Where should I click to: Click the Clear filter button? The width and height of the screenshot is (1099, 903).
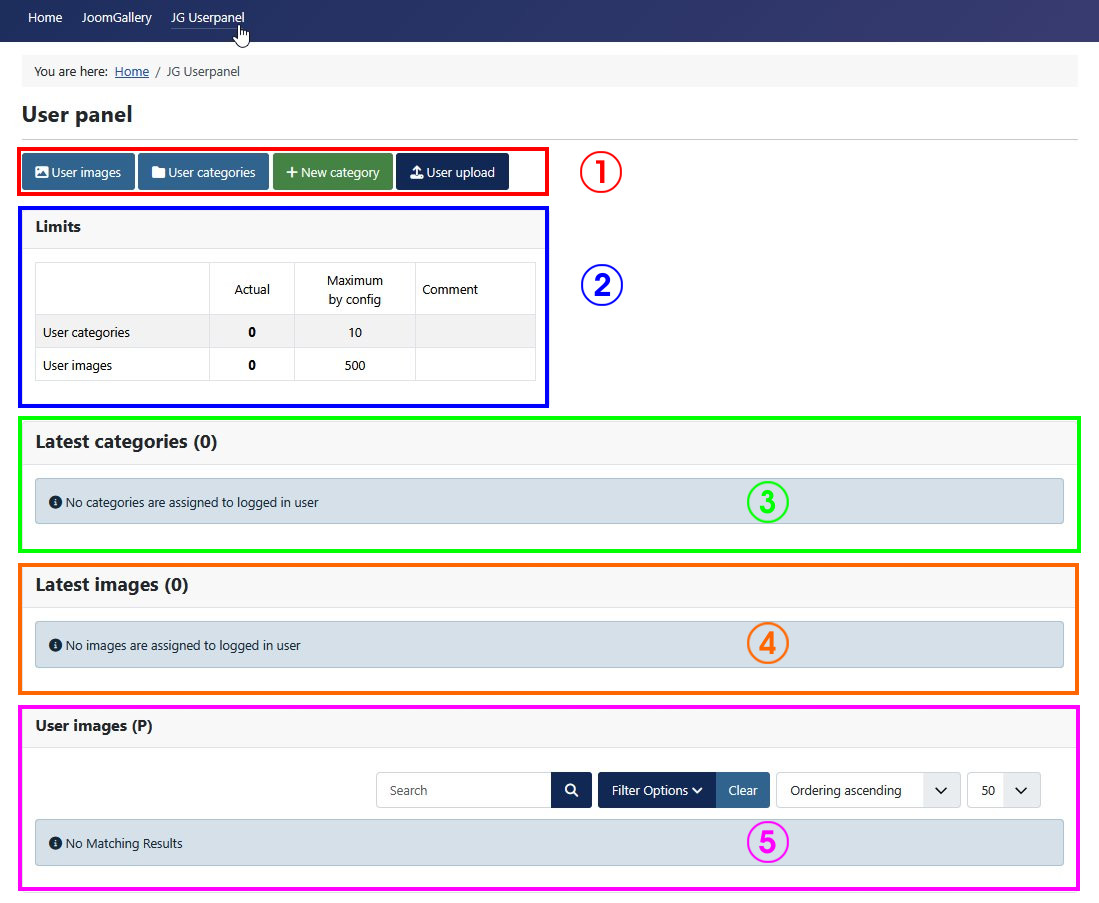click(x=743, y=790)
